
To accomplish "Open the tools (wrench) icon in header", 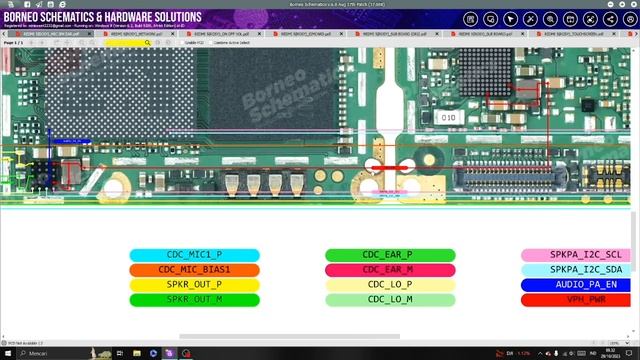I will (x=531, y=19).
